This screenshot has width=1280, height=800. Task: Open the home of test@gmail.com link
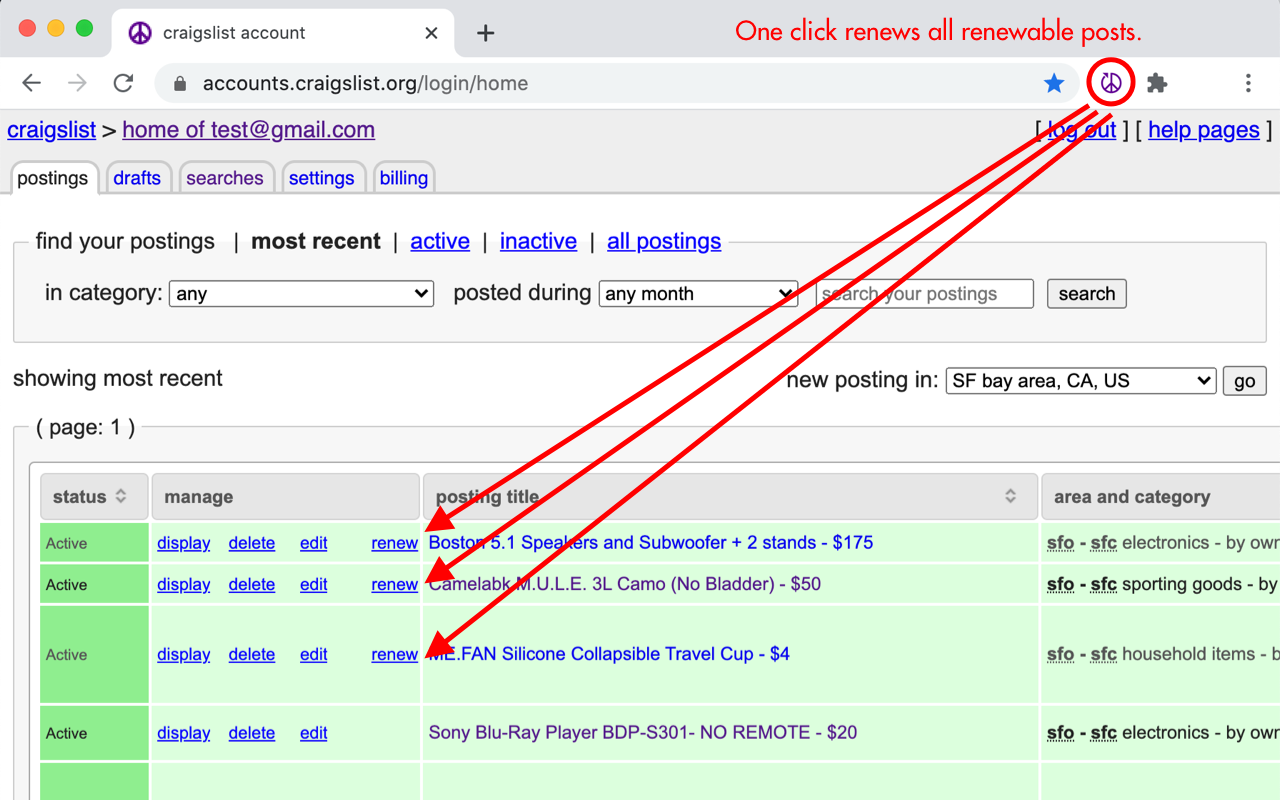249,130
